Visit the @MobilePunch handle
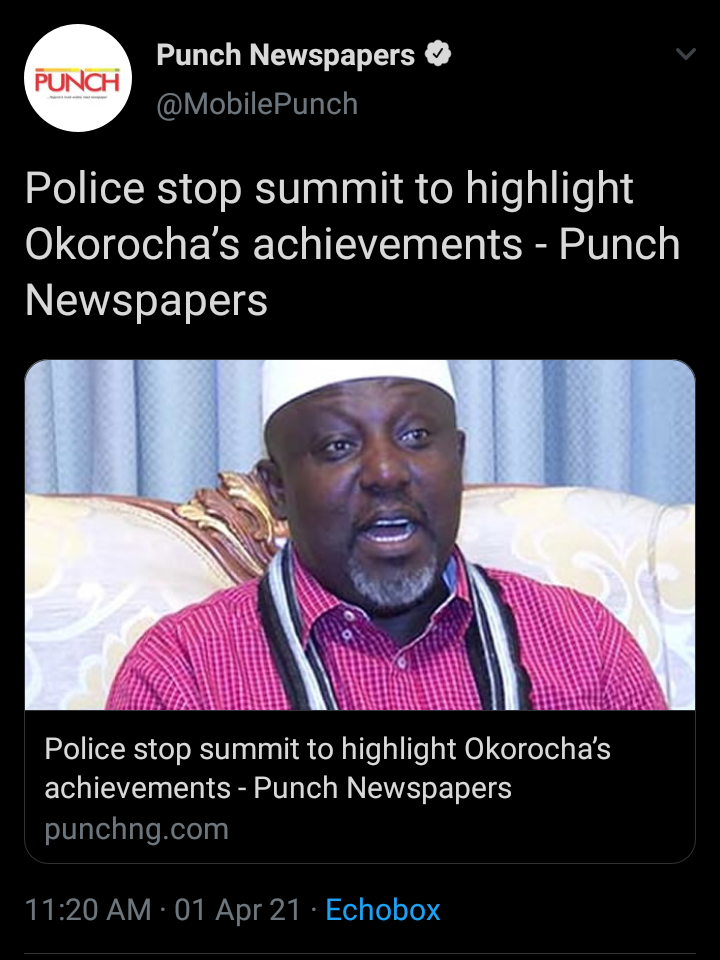The width and height of the screenshot is (720, 960). [257, 103]
